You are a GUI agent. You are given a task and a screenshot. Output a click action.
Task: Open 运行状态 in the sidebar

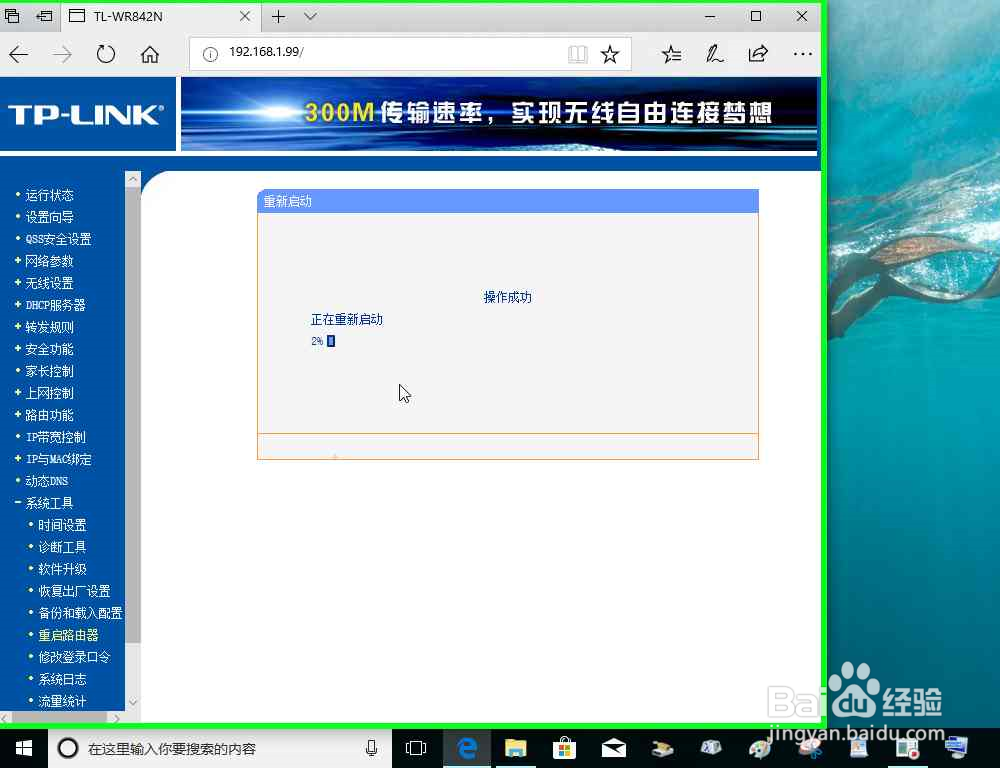coord(49,195)
